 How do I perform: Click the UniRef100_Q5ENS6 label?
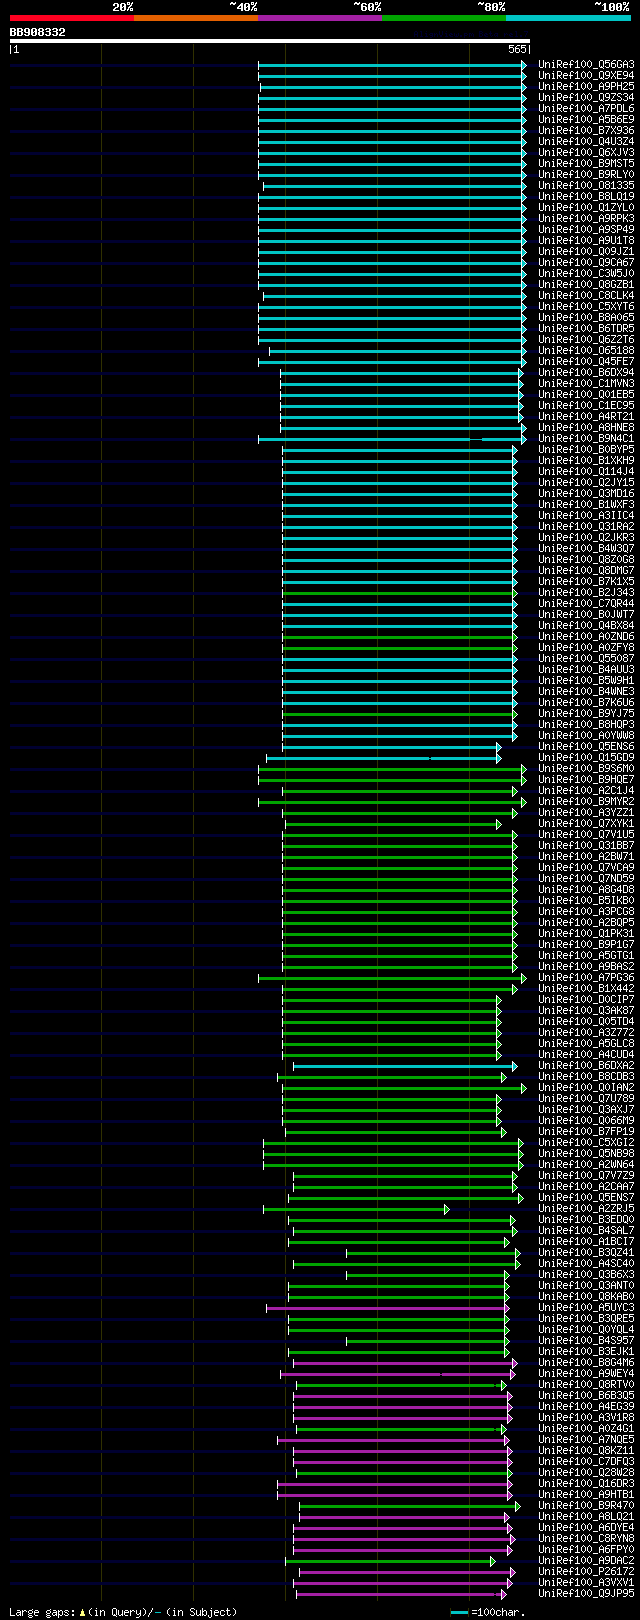pyautogui.click(x=586, y=746)
